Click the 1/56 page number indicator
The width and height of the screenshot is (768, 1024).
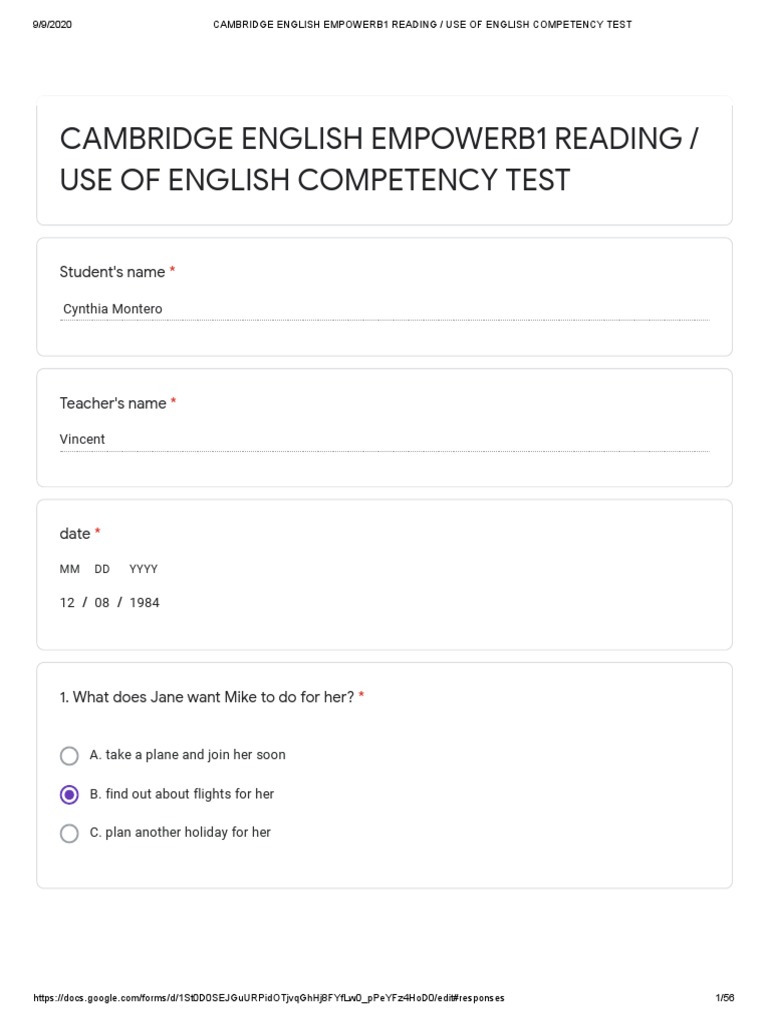pos(725,998)
